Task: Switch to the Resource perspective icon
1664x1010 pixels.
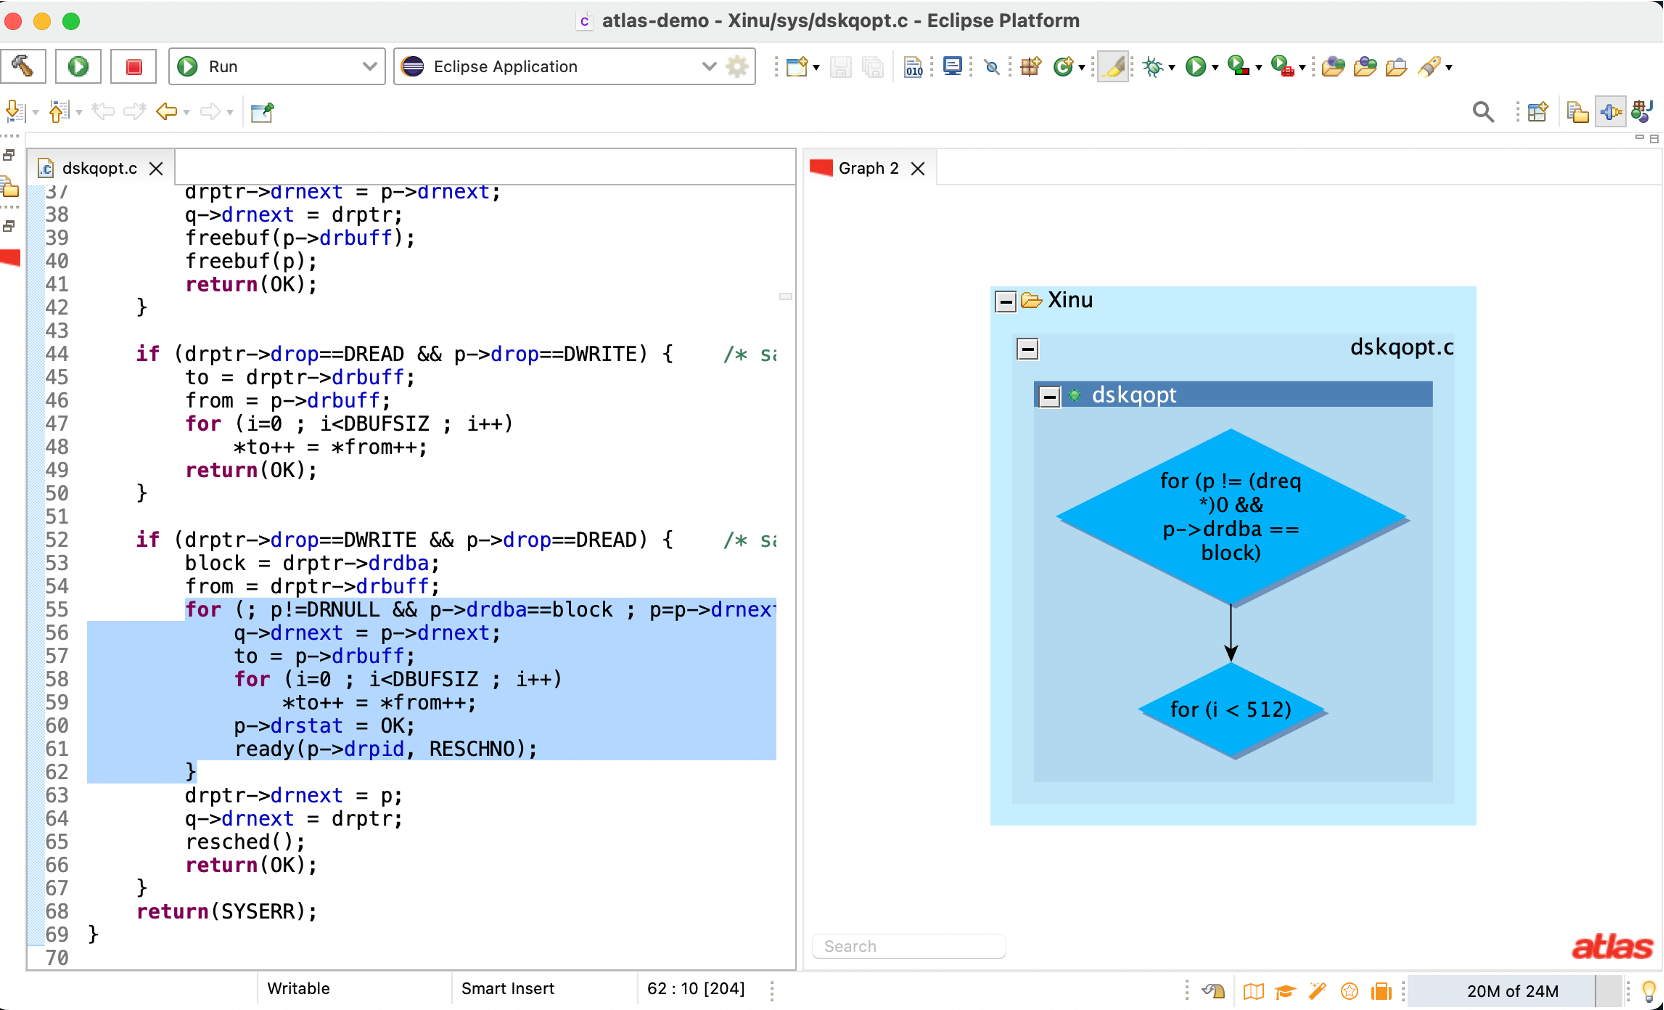Action: click(1579, 112)
